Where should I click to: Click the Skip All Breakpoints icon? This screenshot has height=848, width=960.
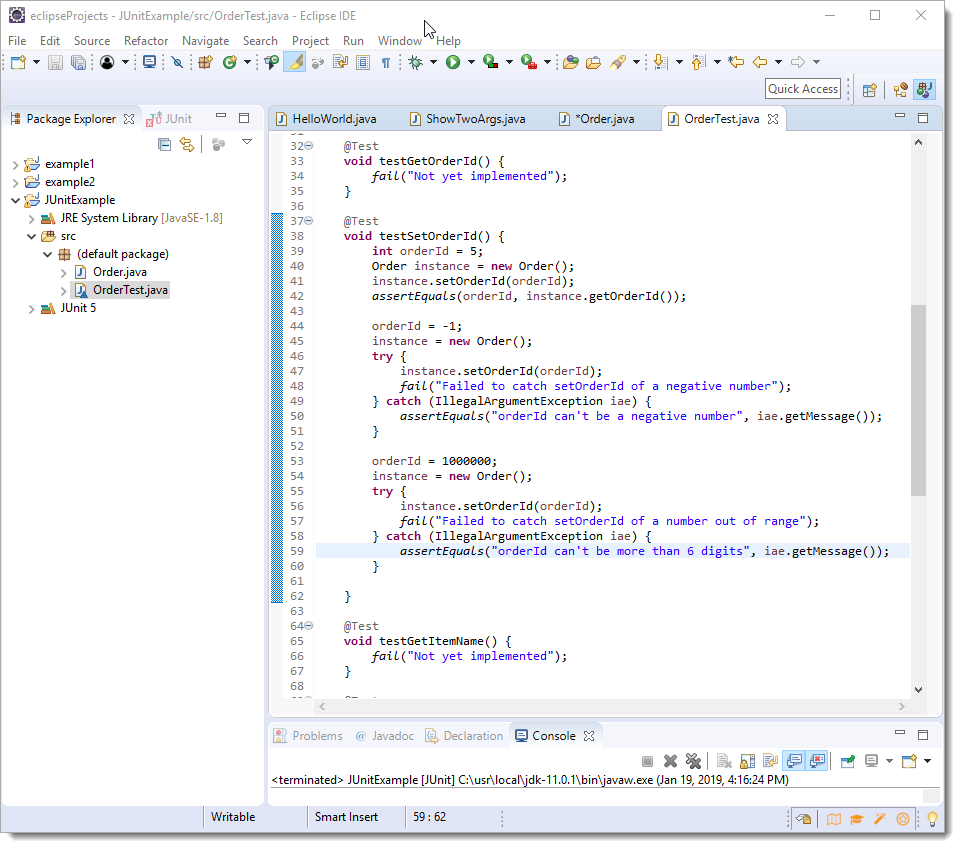click(x=177, y=62)
